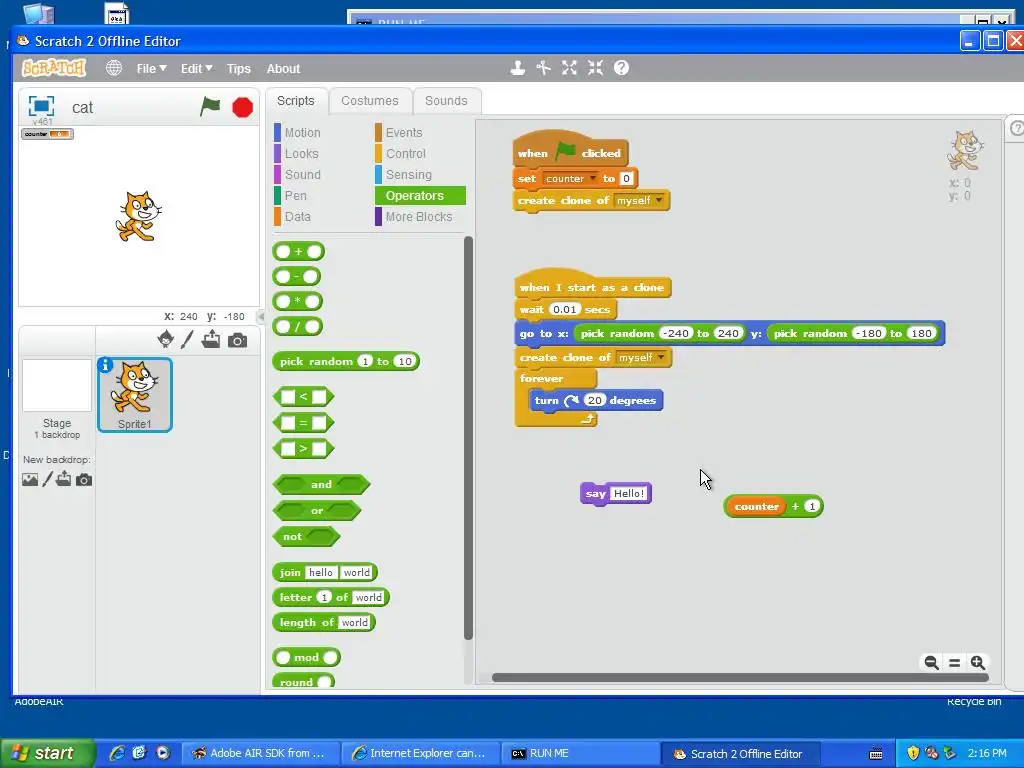Open the Tips menu item
1024x768 pixels.
(x=238, y=69)
